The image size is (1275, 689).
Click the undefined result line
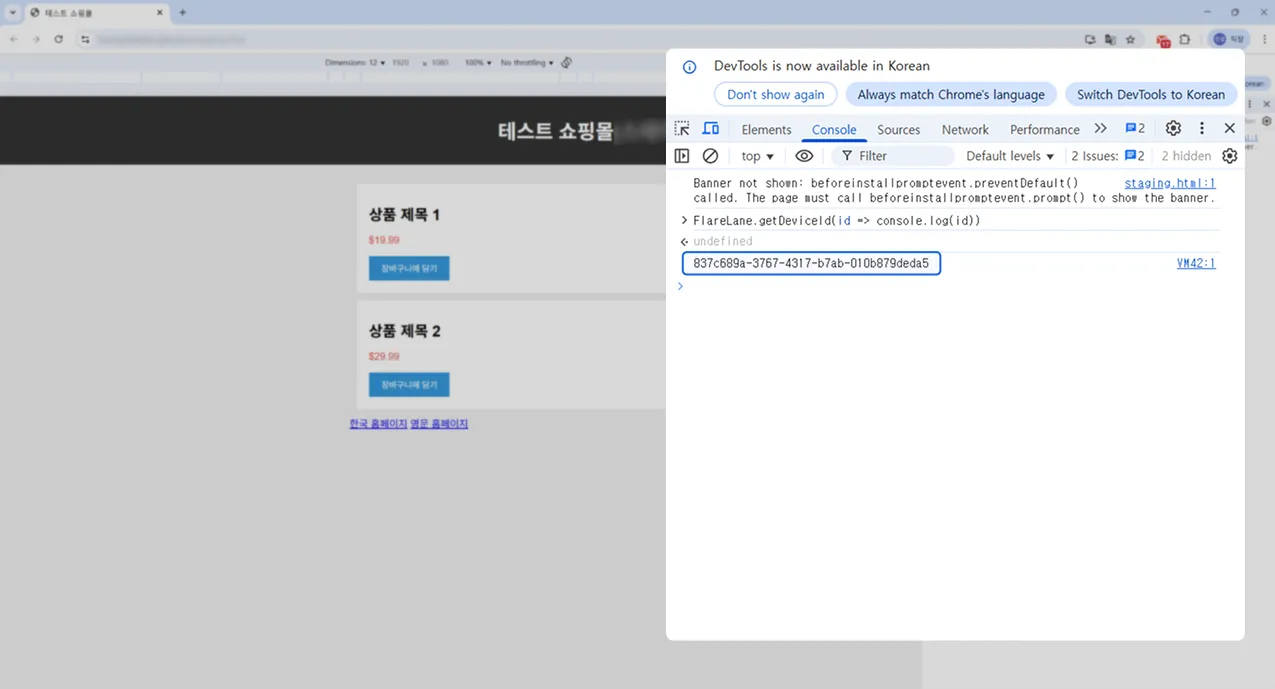tap(723, 241)
